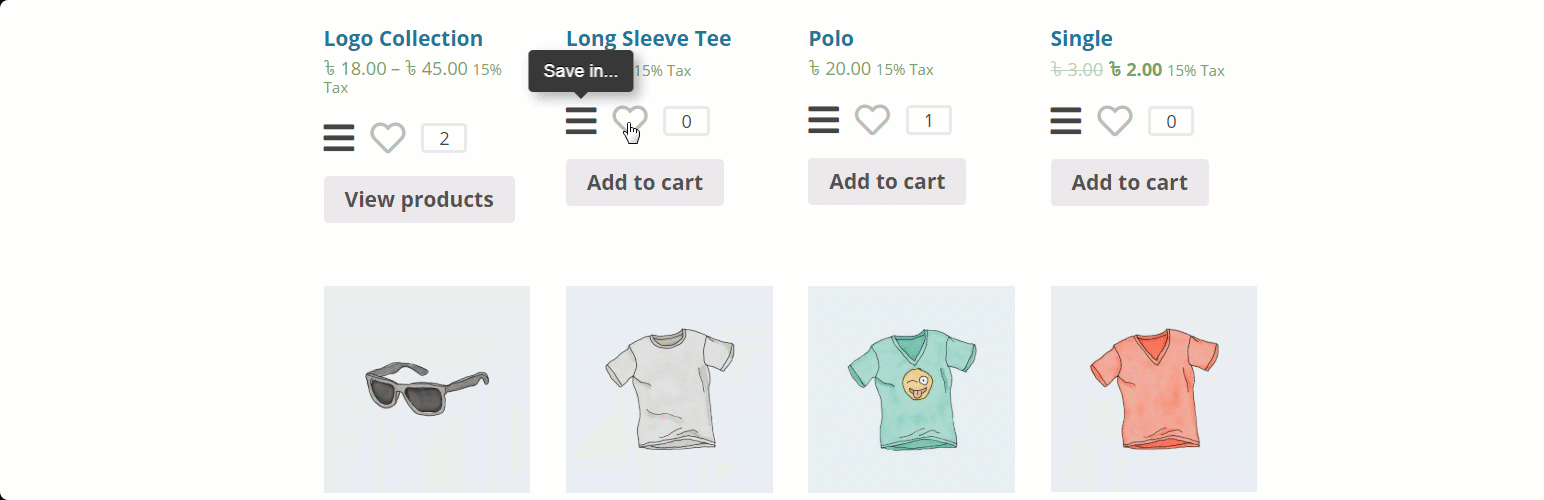Open the Long Sleeve Tee title link
Viewport: 1544px width, 500px height.
point(648,39)
